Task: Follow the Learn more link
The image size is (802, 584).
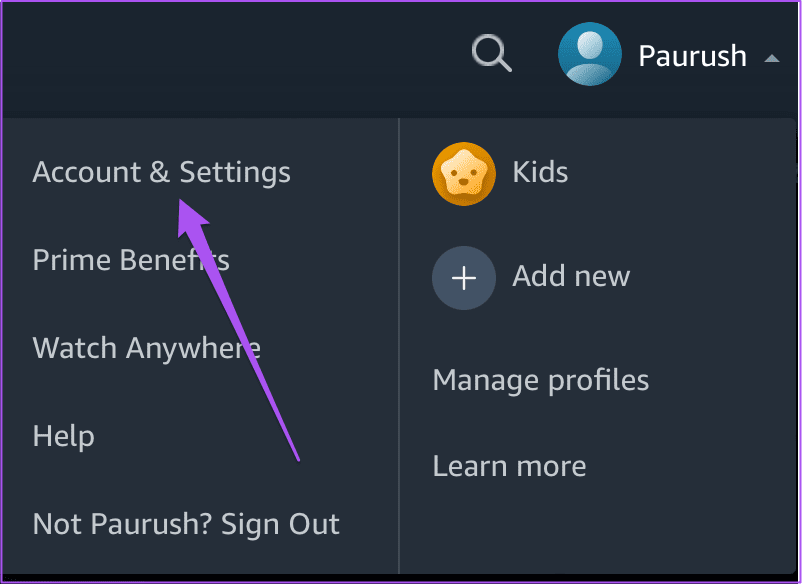Action: click(x=509, y=466)
